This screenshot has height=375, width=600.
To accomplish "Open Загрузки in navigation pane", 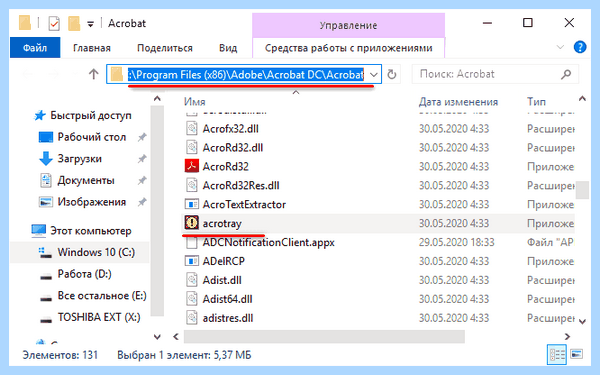I will 80,159.
